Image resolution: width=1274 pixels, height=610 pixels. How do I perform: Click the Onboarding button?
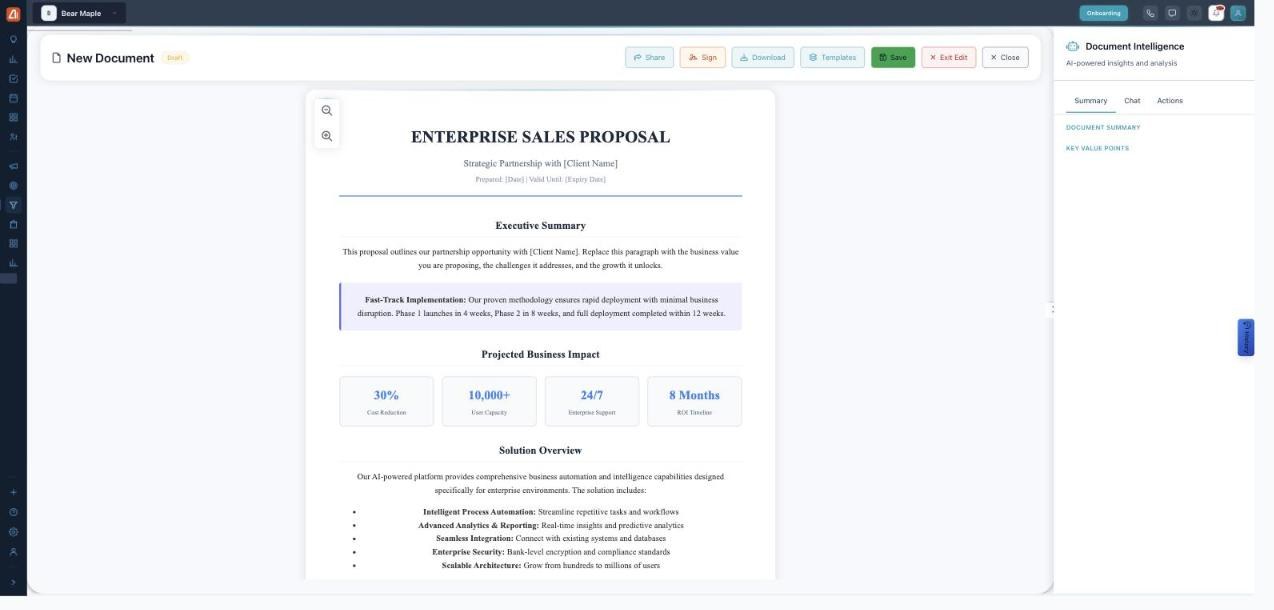pyautogui.click(x=1104, y=13)
